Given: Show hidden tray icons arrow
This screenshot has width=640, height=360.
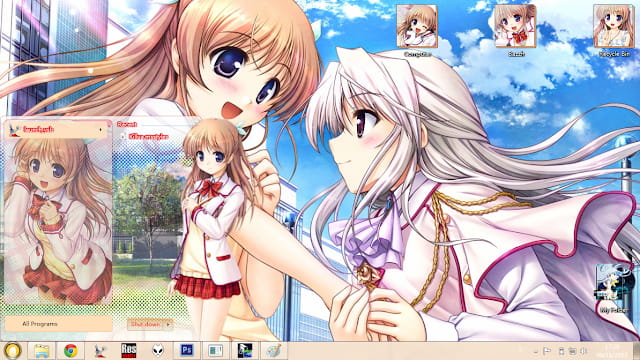Looking at the screenshot, I should click(x=536, y=351).
